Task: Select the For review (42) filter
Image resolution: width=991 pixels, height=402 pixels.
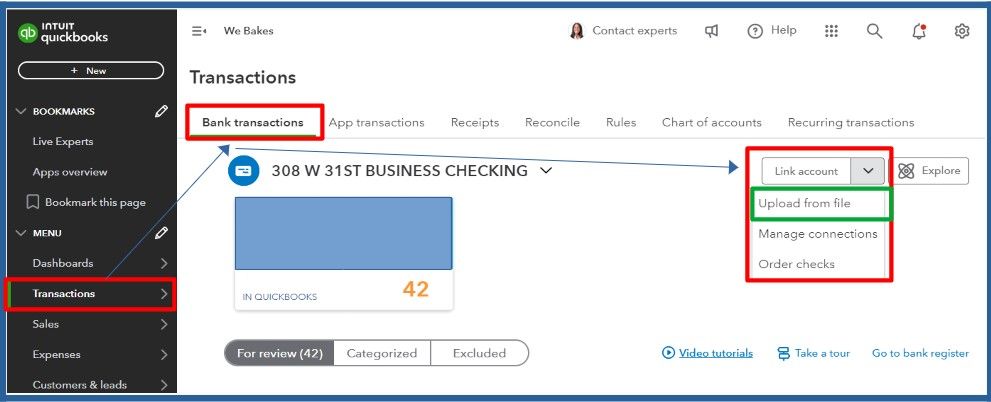Action: (x=279, y=353)
